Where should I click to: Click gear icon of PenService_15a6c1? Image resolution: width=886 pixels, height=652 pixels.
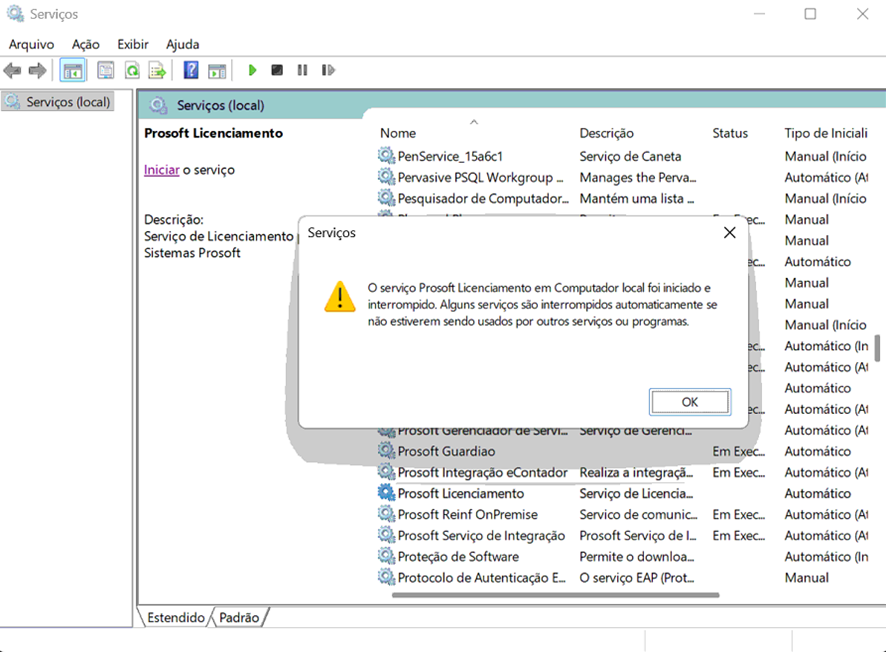tap(386, 155)
